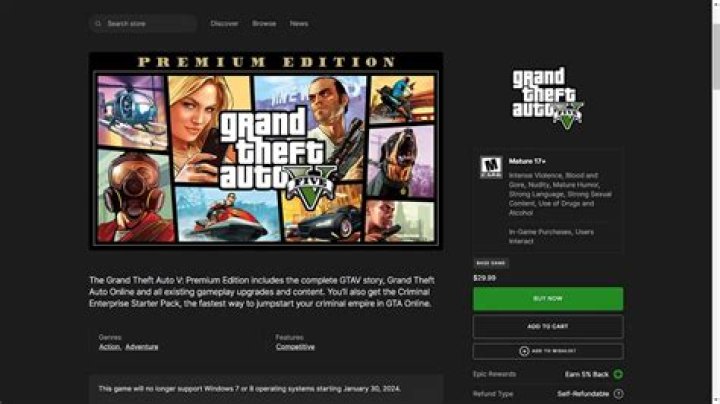Open the Action genre link
The image size is (720, 404).
click(109, 347)
